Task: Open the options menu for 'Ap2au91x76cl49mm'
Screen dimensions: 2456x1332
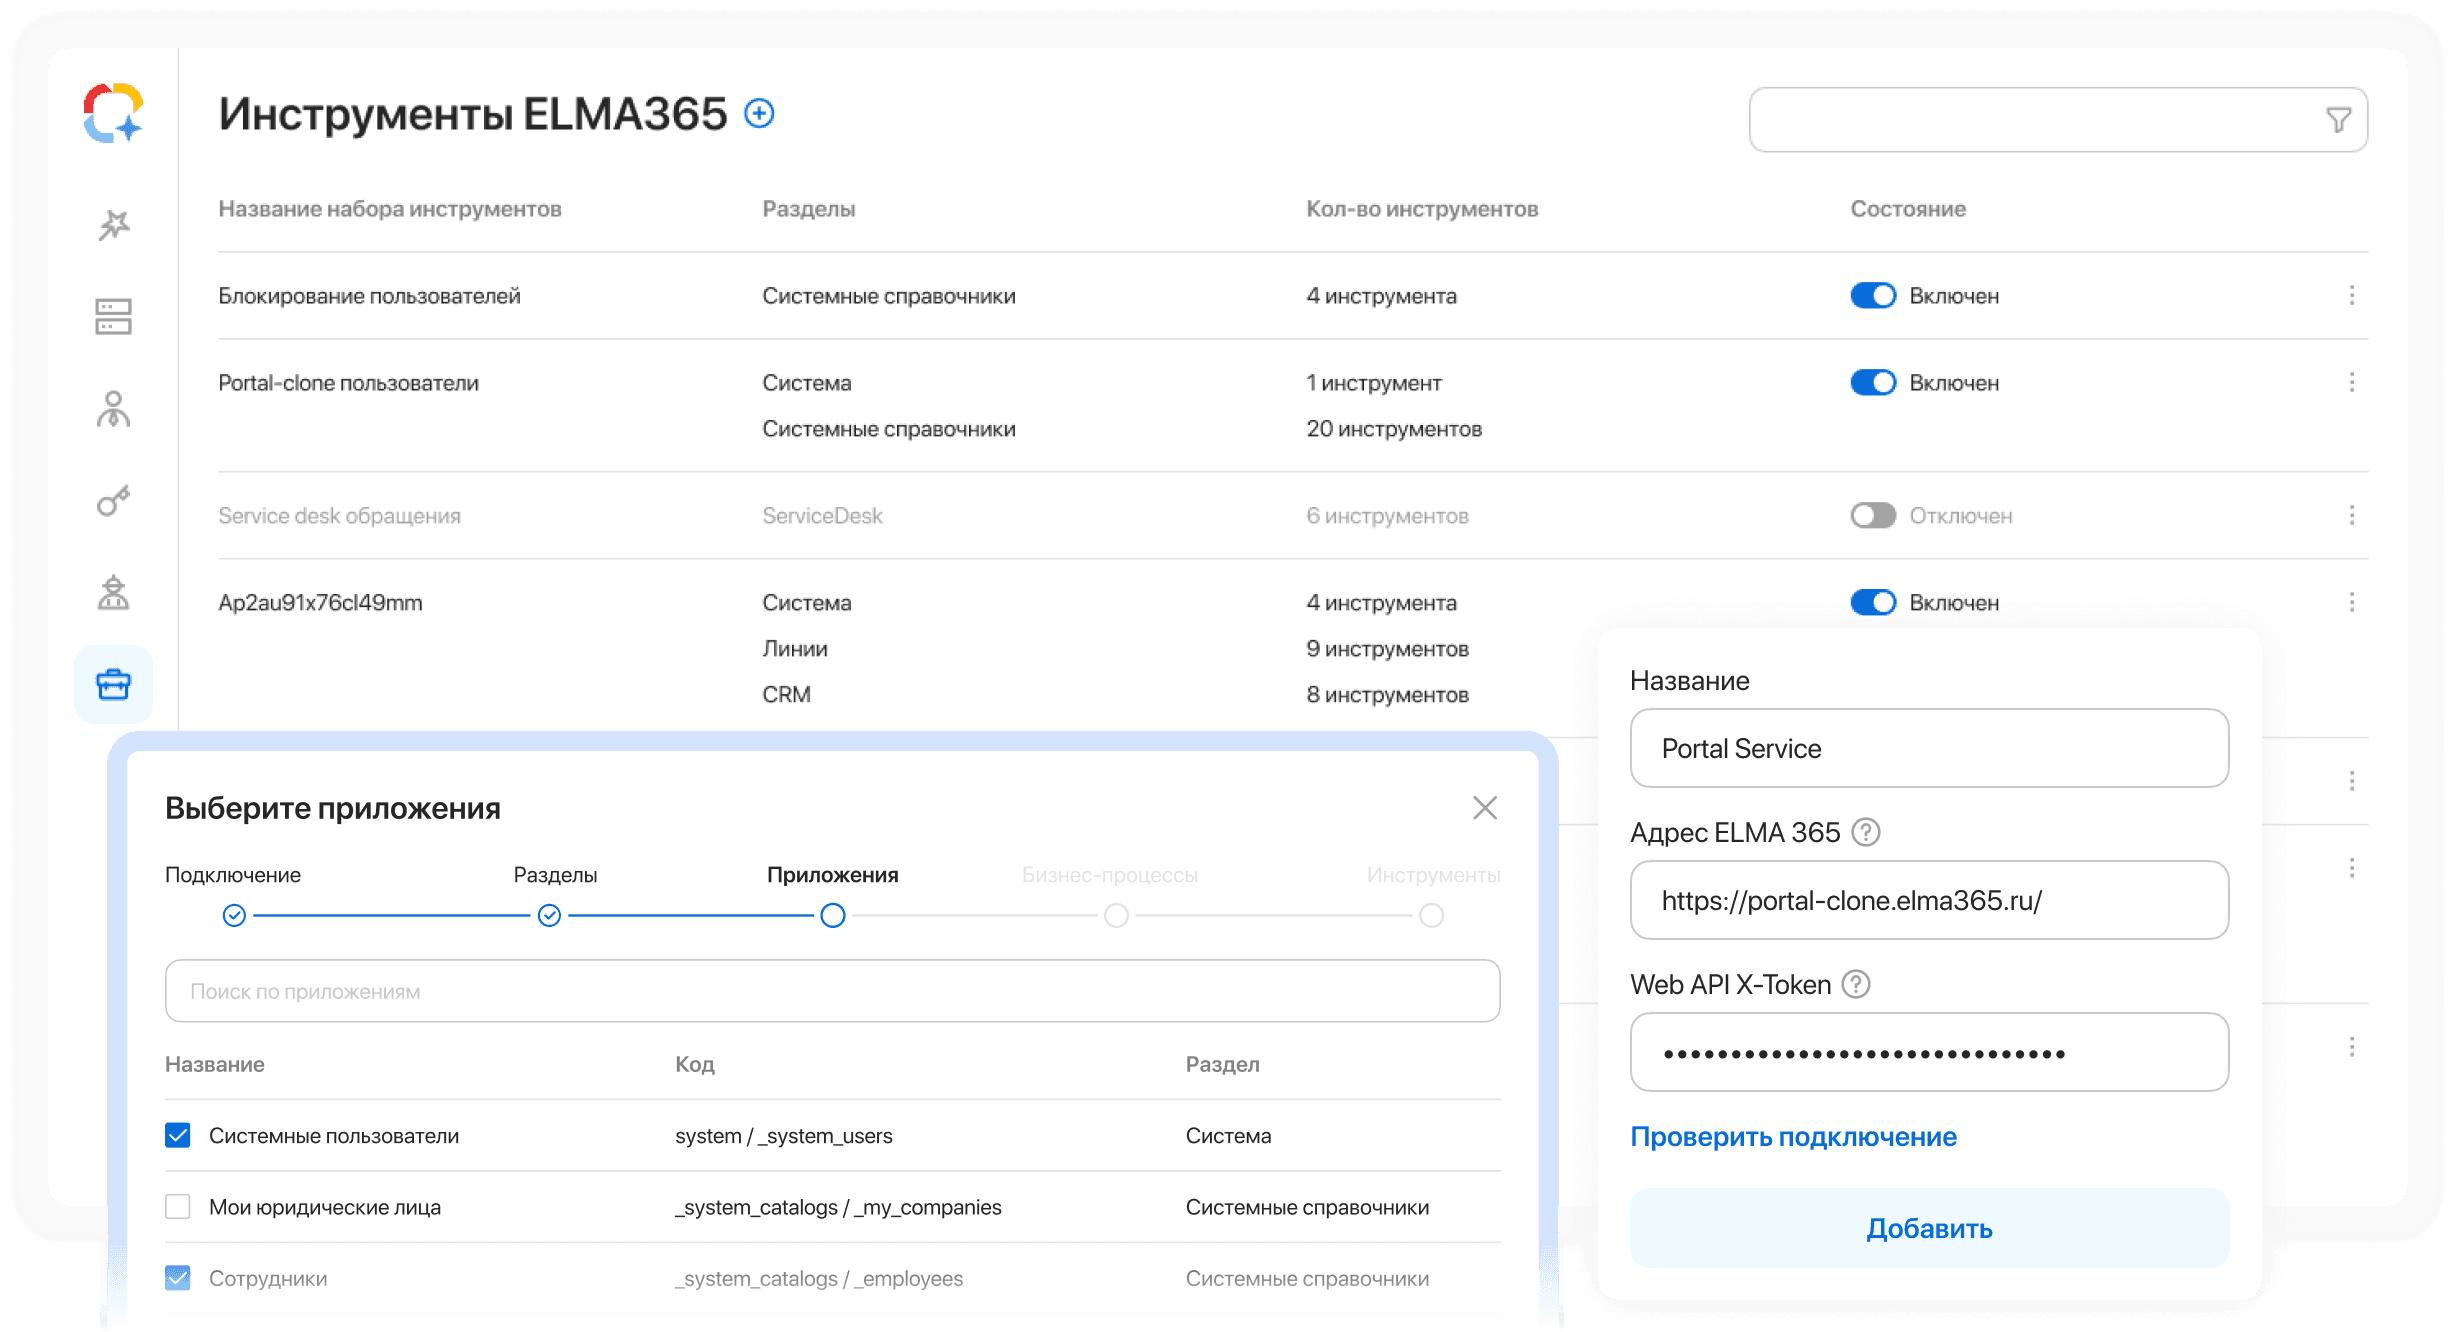Action: 2352,602
